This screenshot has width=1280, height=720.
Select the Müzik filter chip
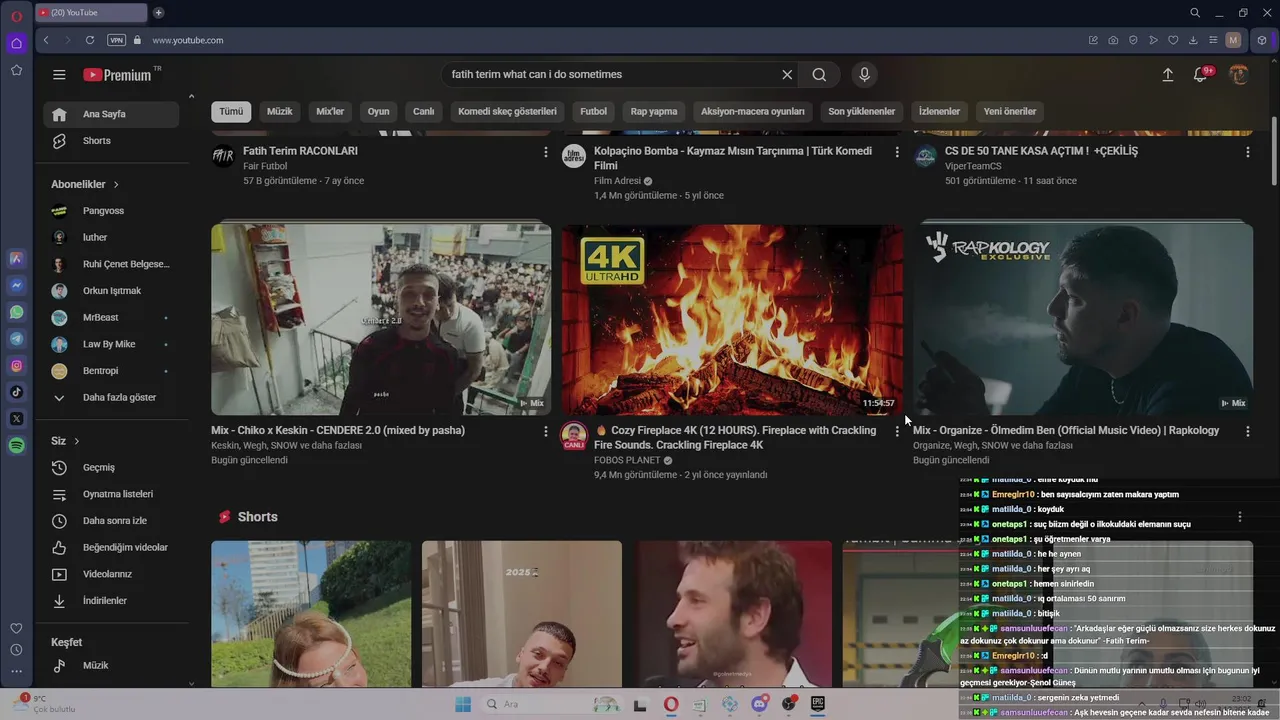click(280, 111)
